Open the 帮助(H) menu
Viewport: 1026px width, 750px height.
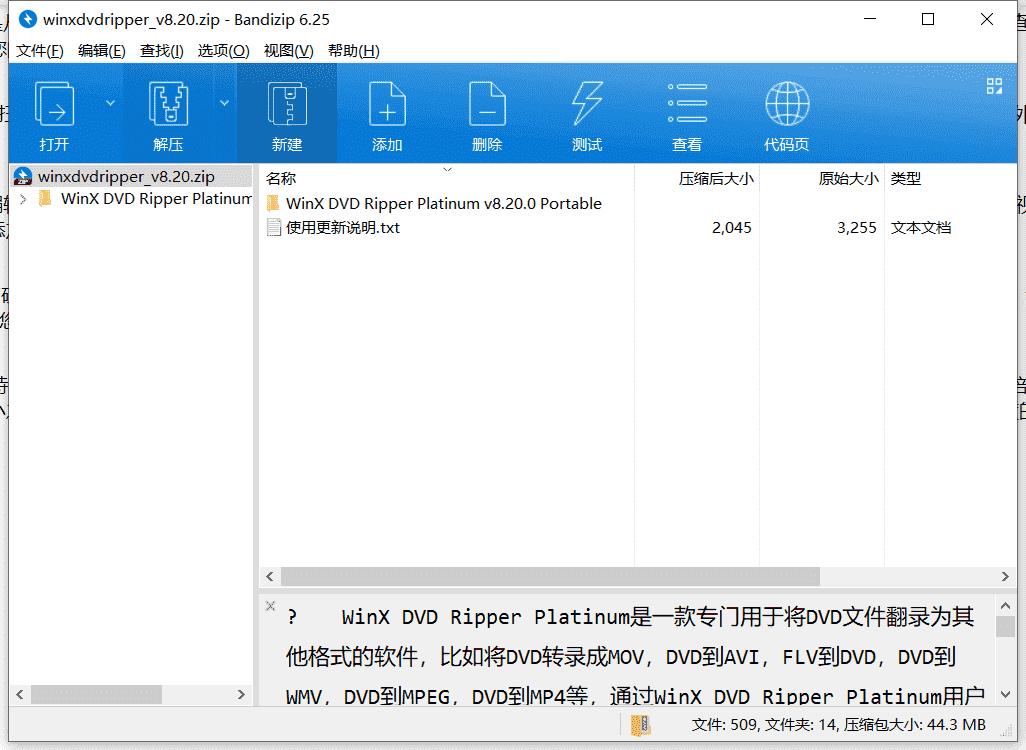click(353, 51)
